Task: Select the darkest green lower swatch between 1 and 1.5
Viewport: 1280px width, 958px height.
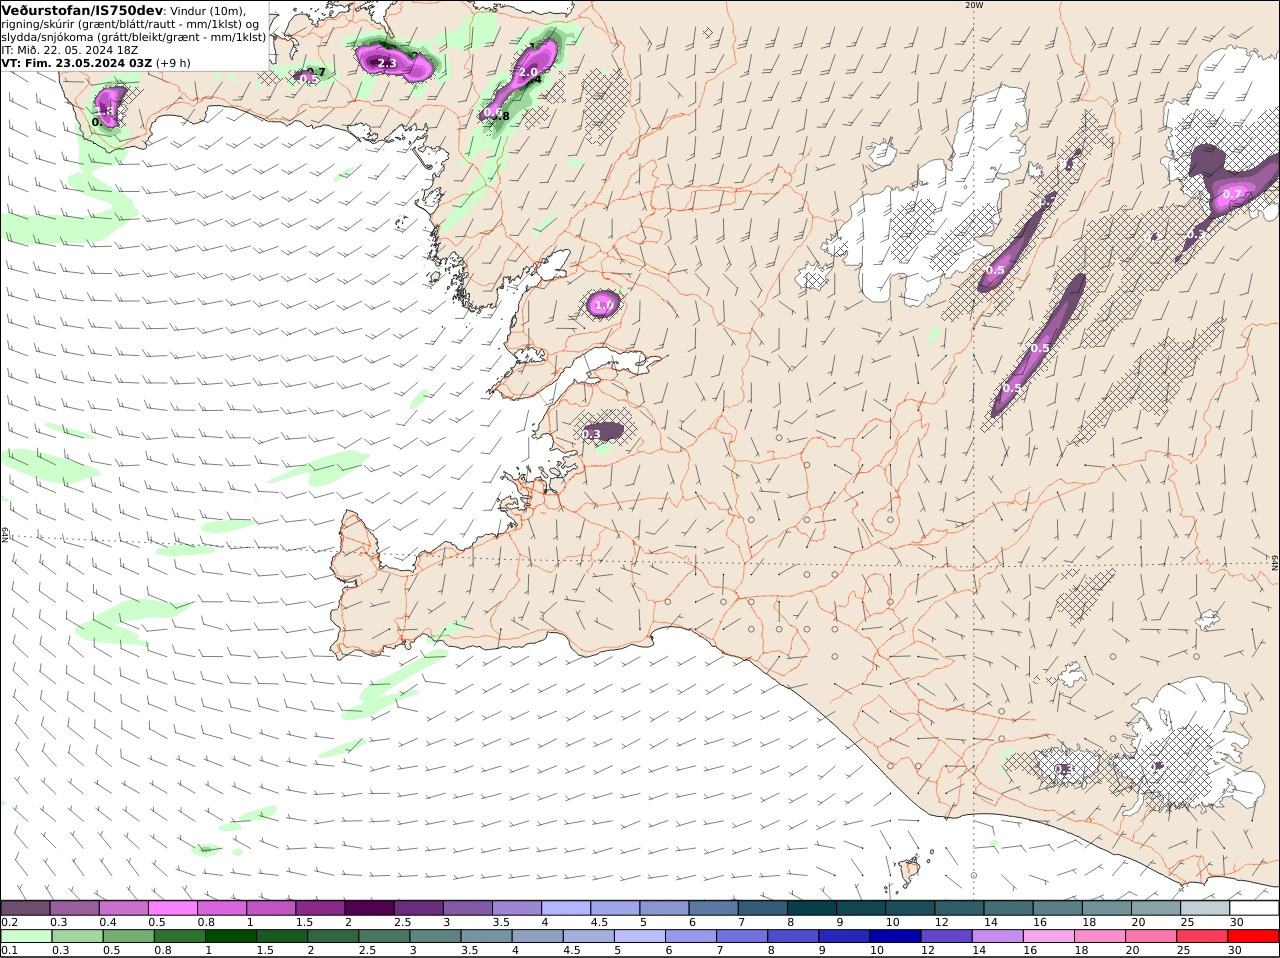Action: (x=231, y=937)
